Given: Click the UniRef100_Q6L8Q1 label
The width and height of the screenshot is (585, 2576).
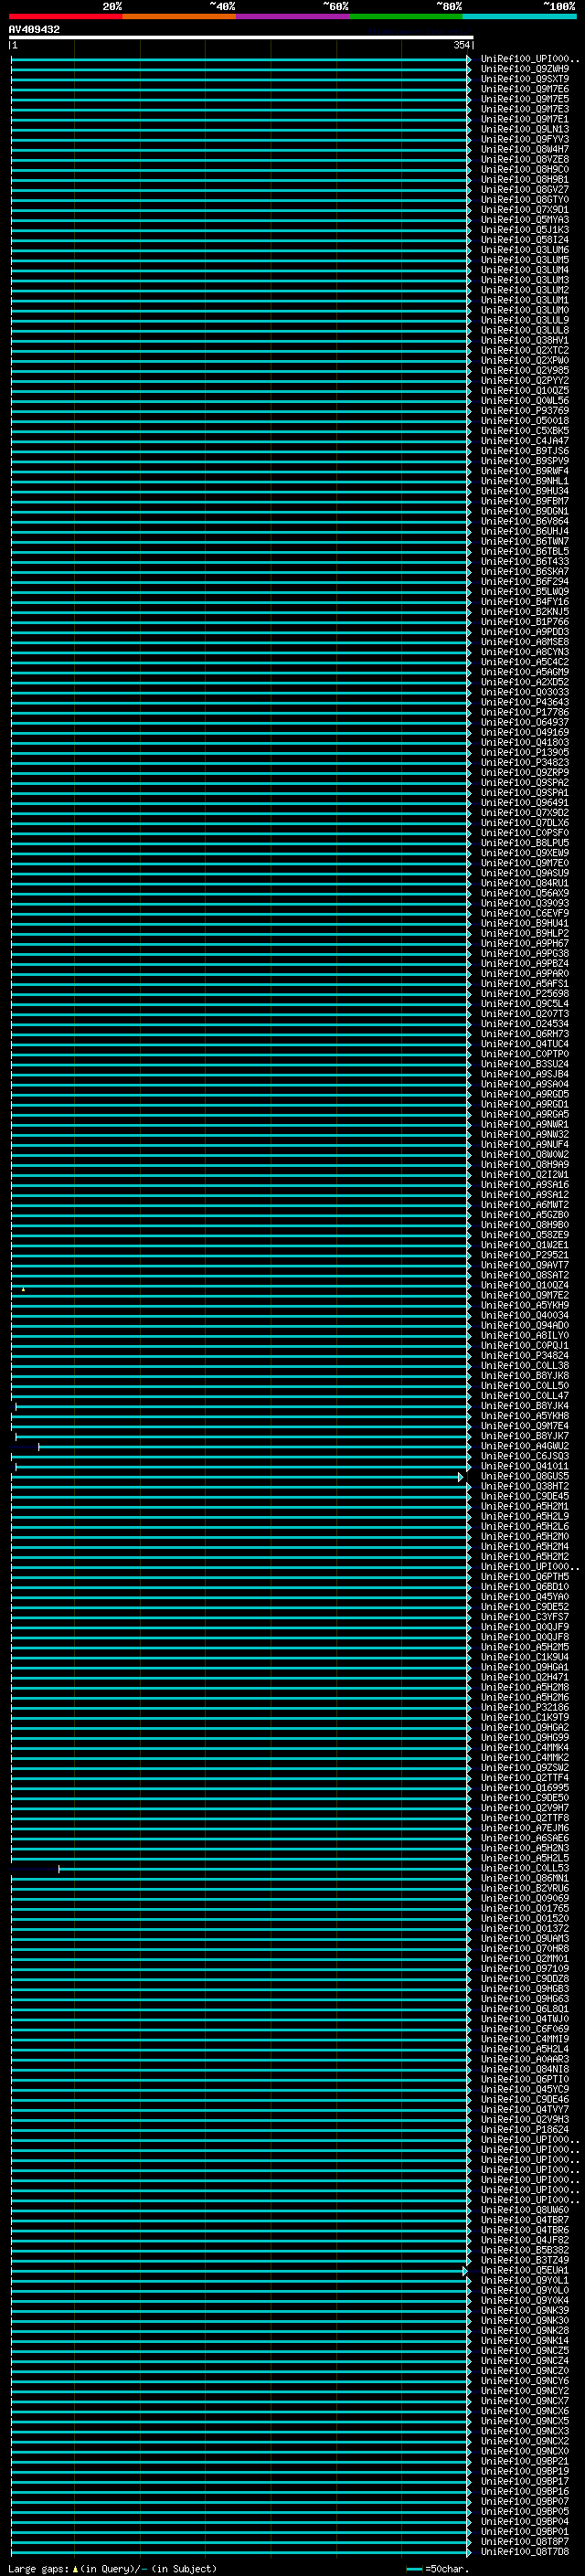Looking at the screenshot, I should (524, 2009).
